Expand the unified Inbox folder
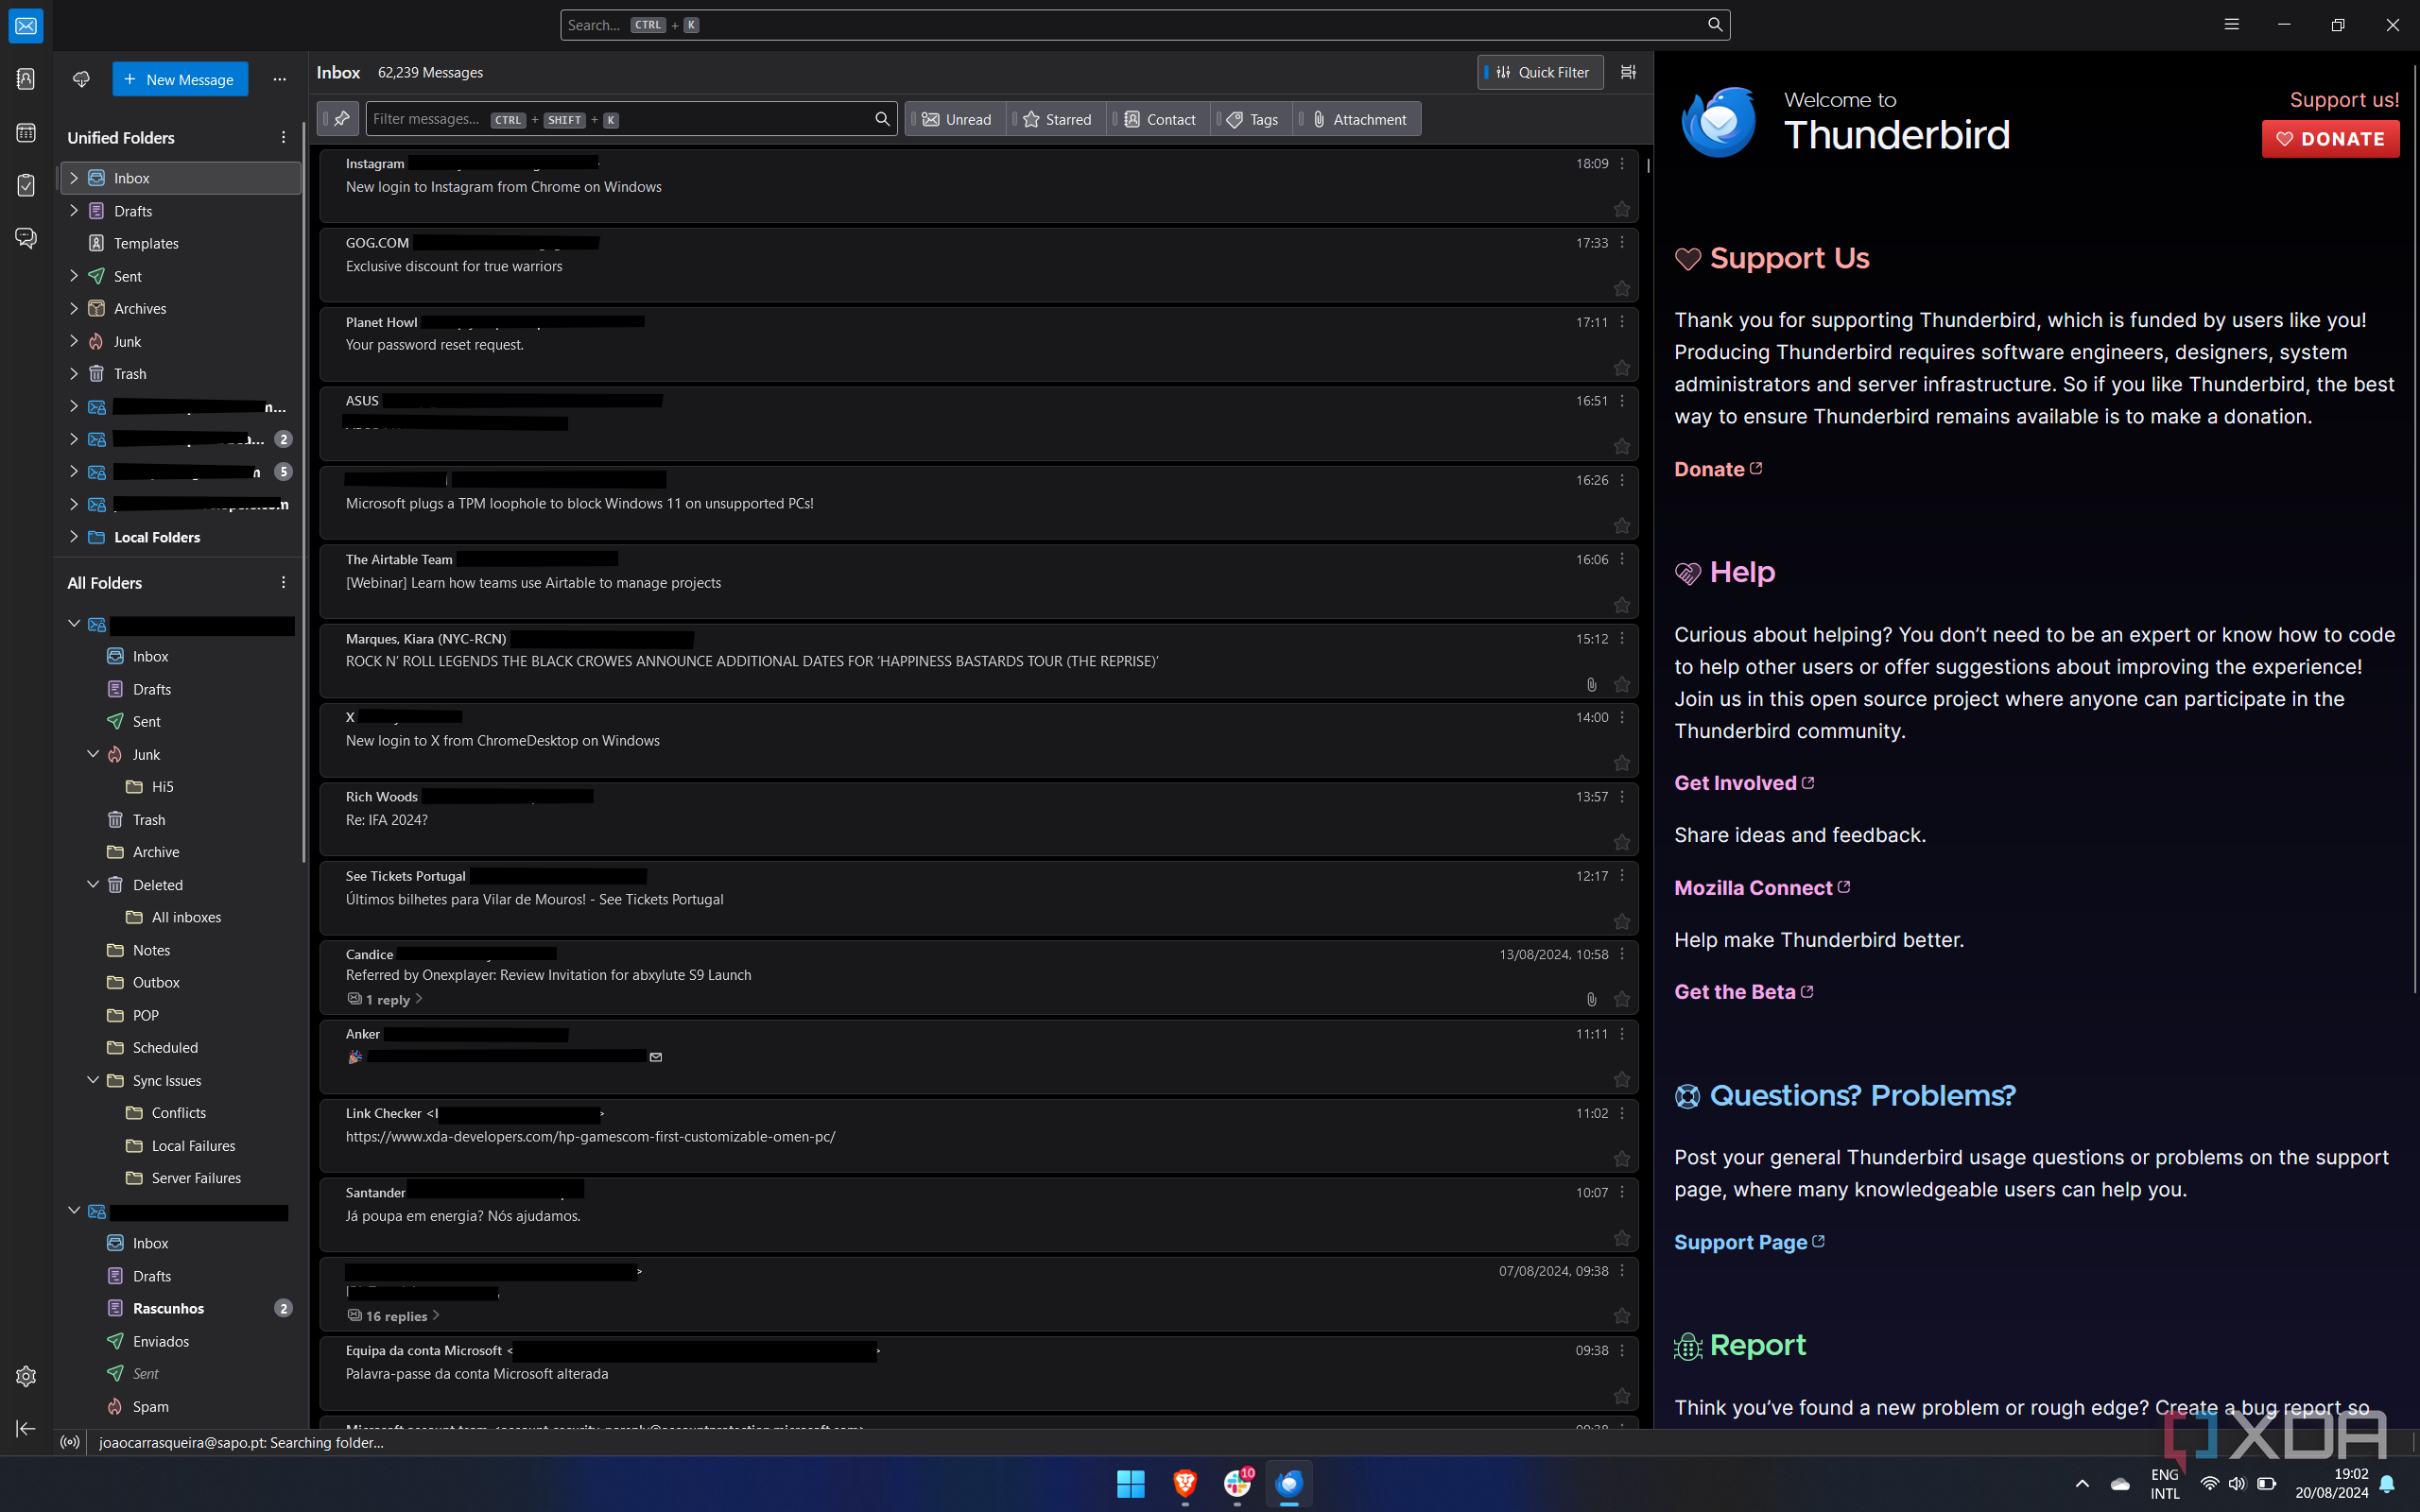This screenshot has width=2420, height=1512. [x=74, y=178]
